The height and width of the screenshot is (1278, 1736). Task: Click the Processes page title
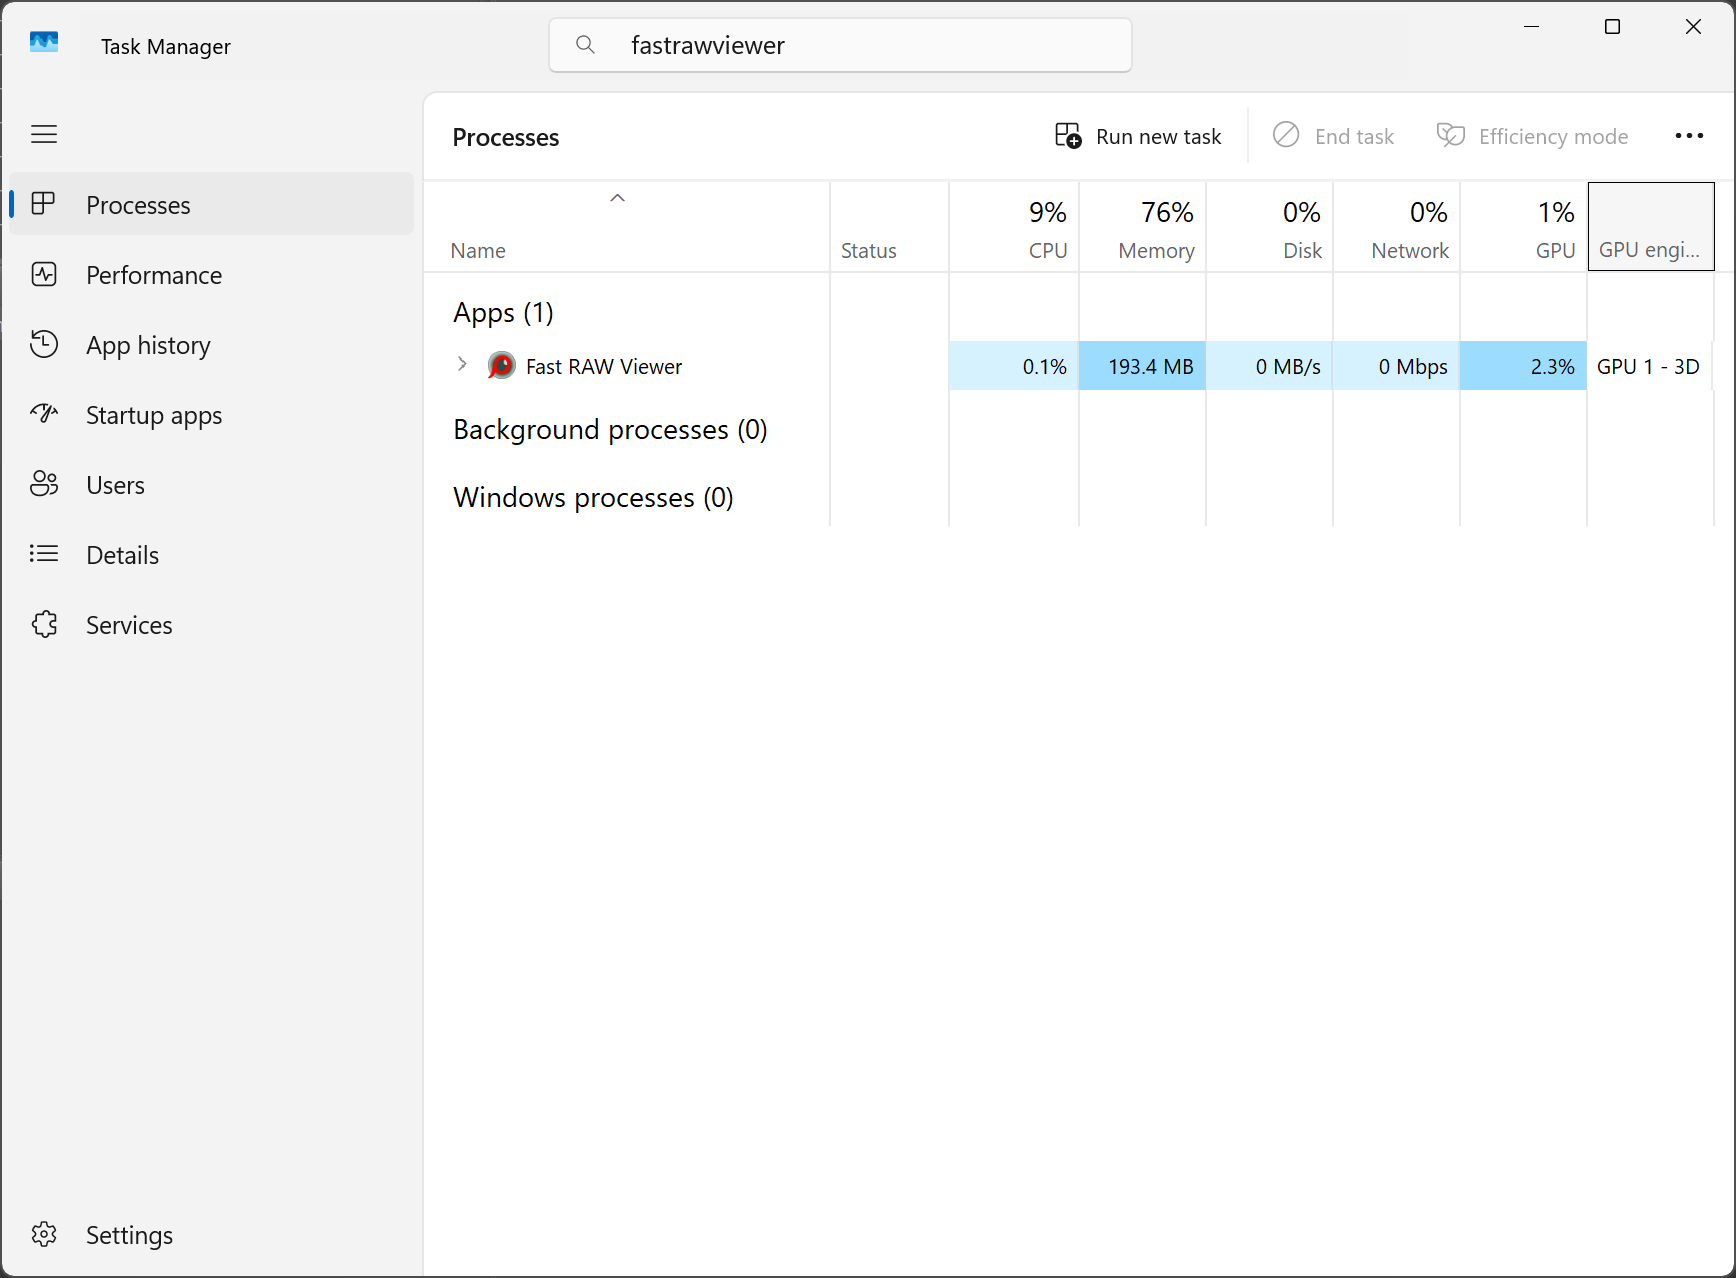tap(505, 137)
